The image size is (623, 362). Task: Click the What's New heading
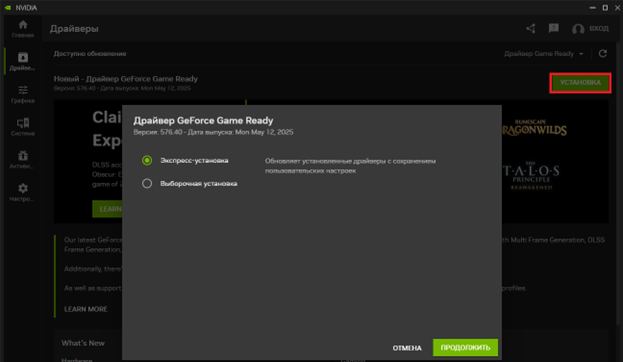(x=83, y=343)
